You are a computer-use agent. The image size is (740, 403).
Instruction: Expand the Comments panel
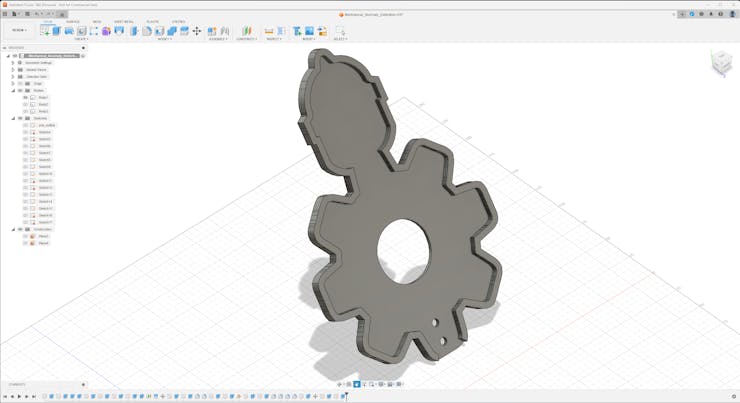tap(84, 385)
